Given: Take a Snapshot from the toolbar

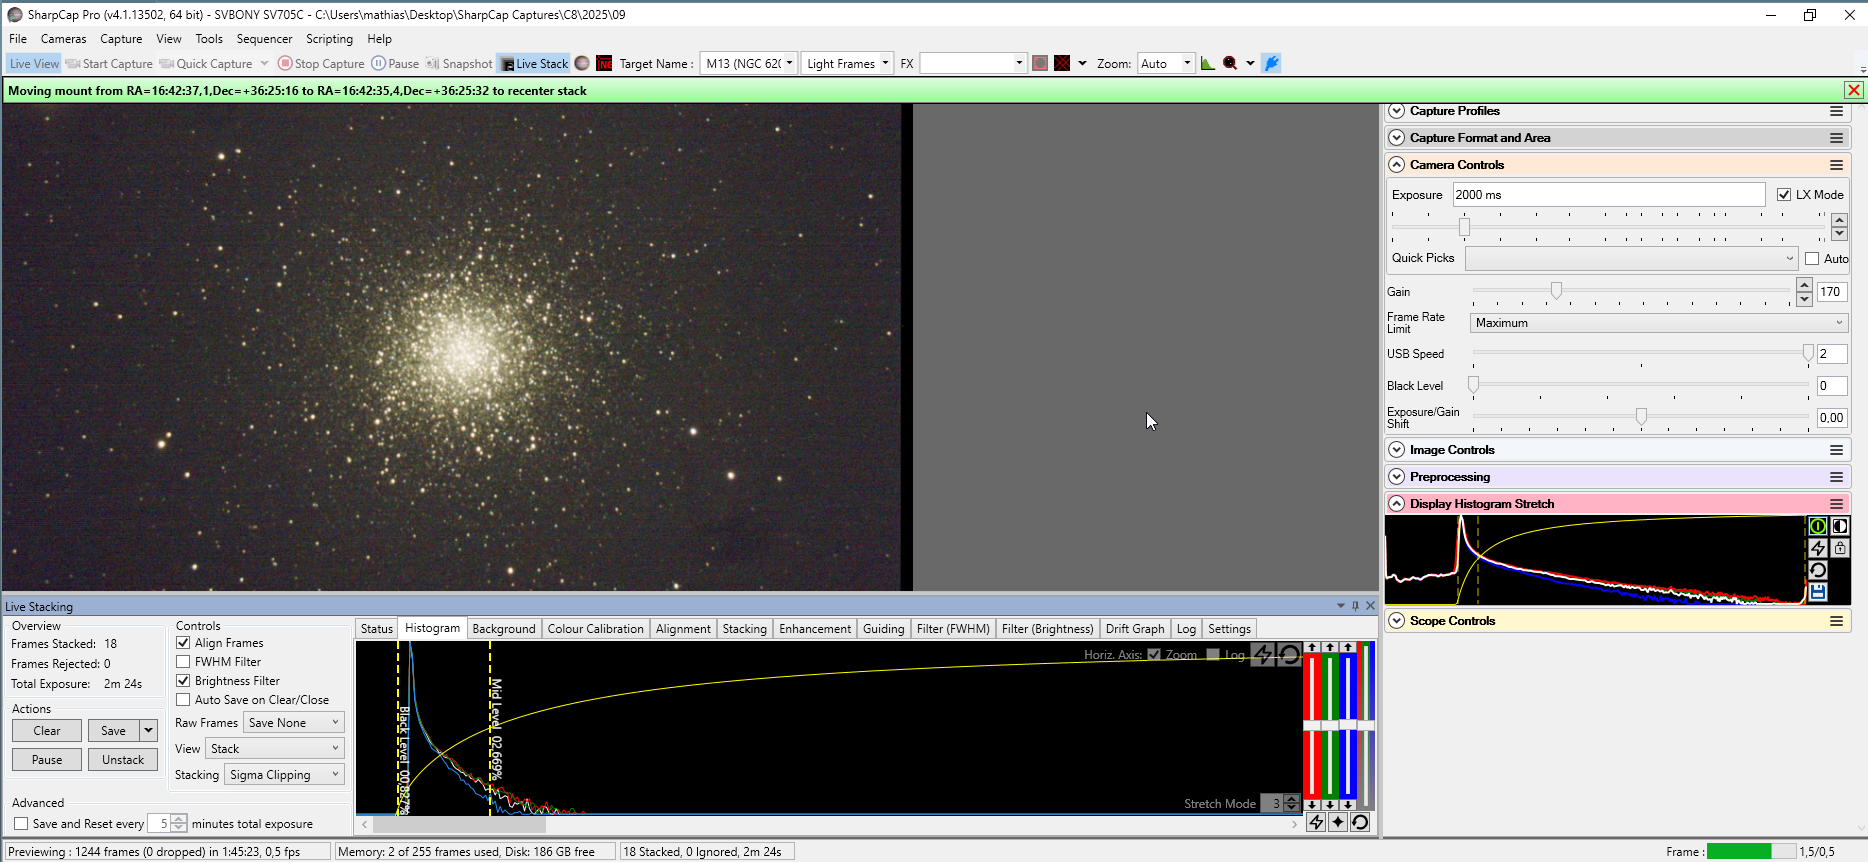Looking at the screenshot, I should click(459, 63).
